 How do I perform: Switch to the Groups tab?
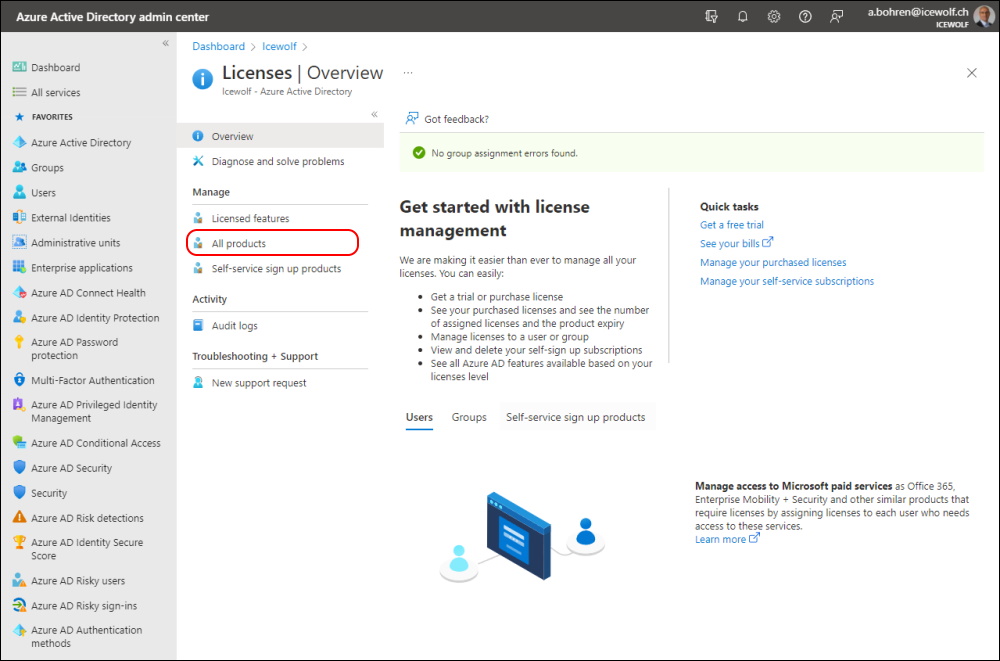[469, 417]
